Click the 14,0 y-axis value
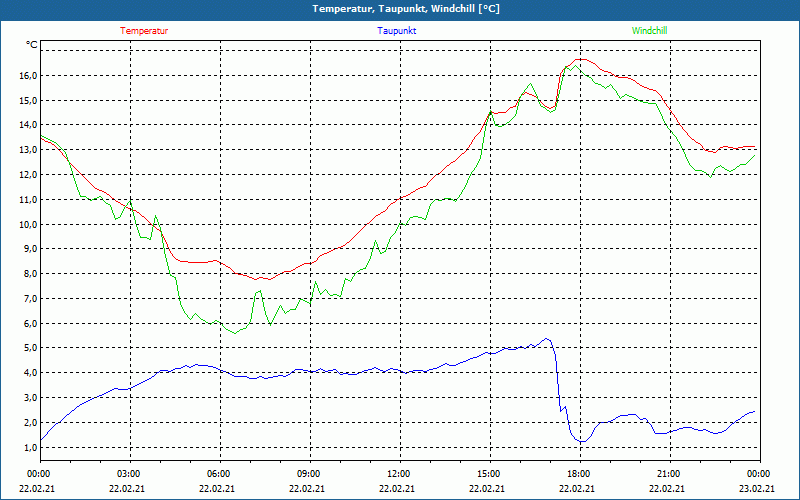 [29, 125]
